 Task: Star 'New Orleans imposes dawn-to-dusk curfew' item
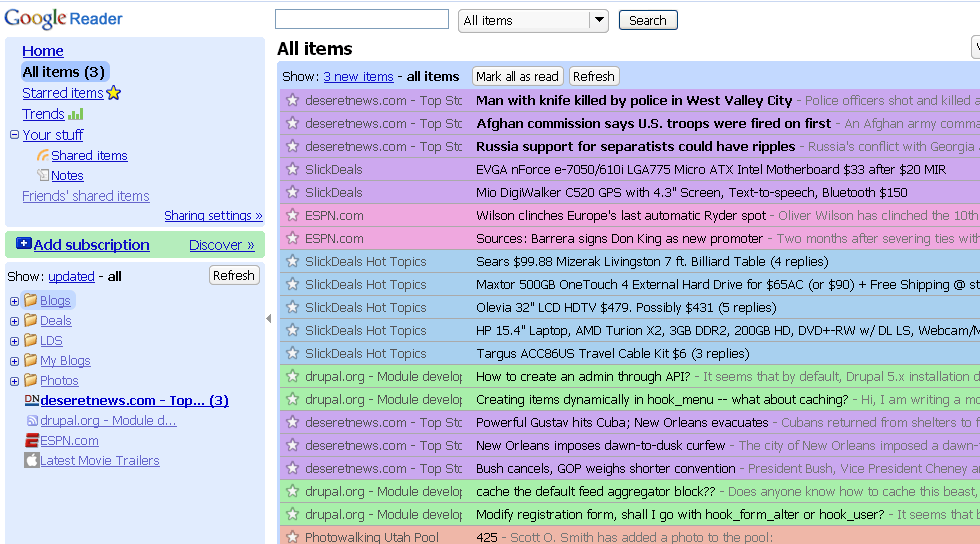tap(292, 445)
